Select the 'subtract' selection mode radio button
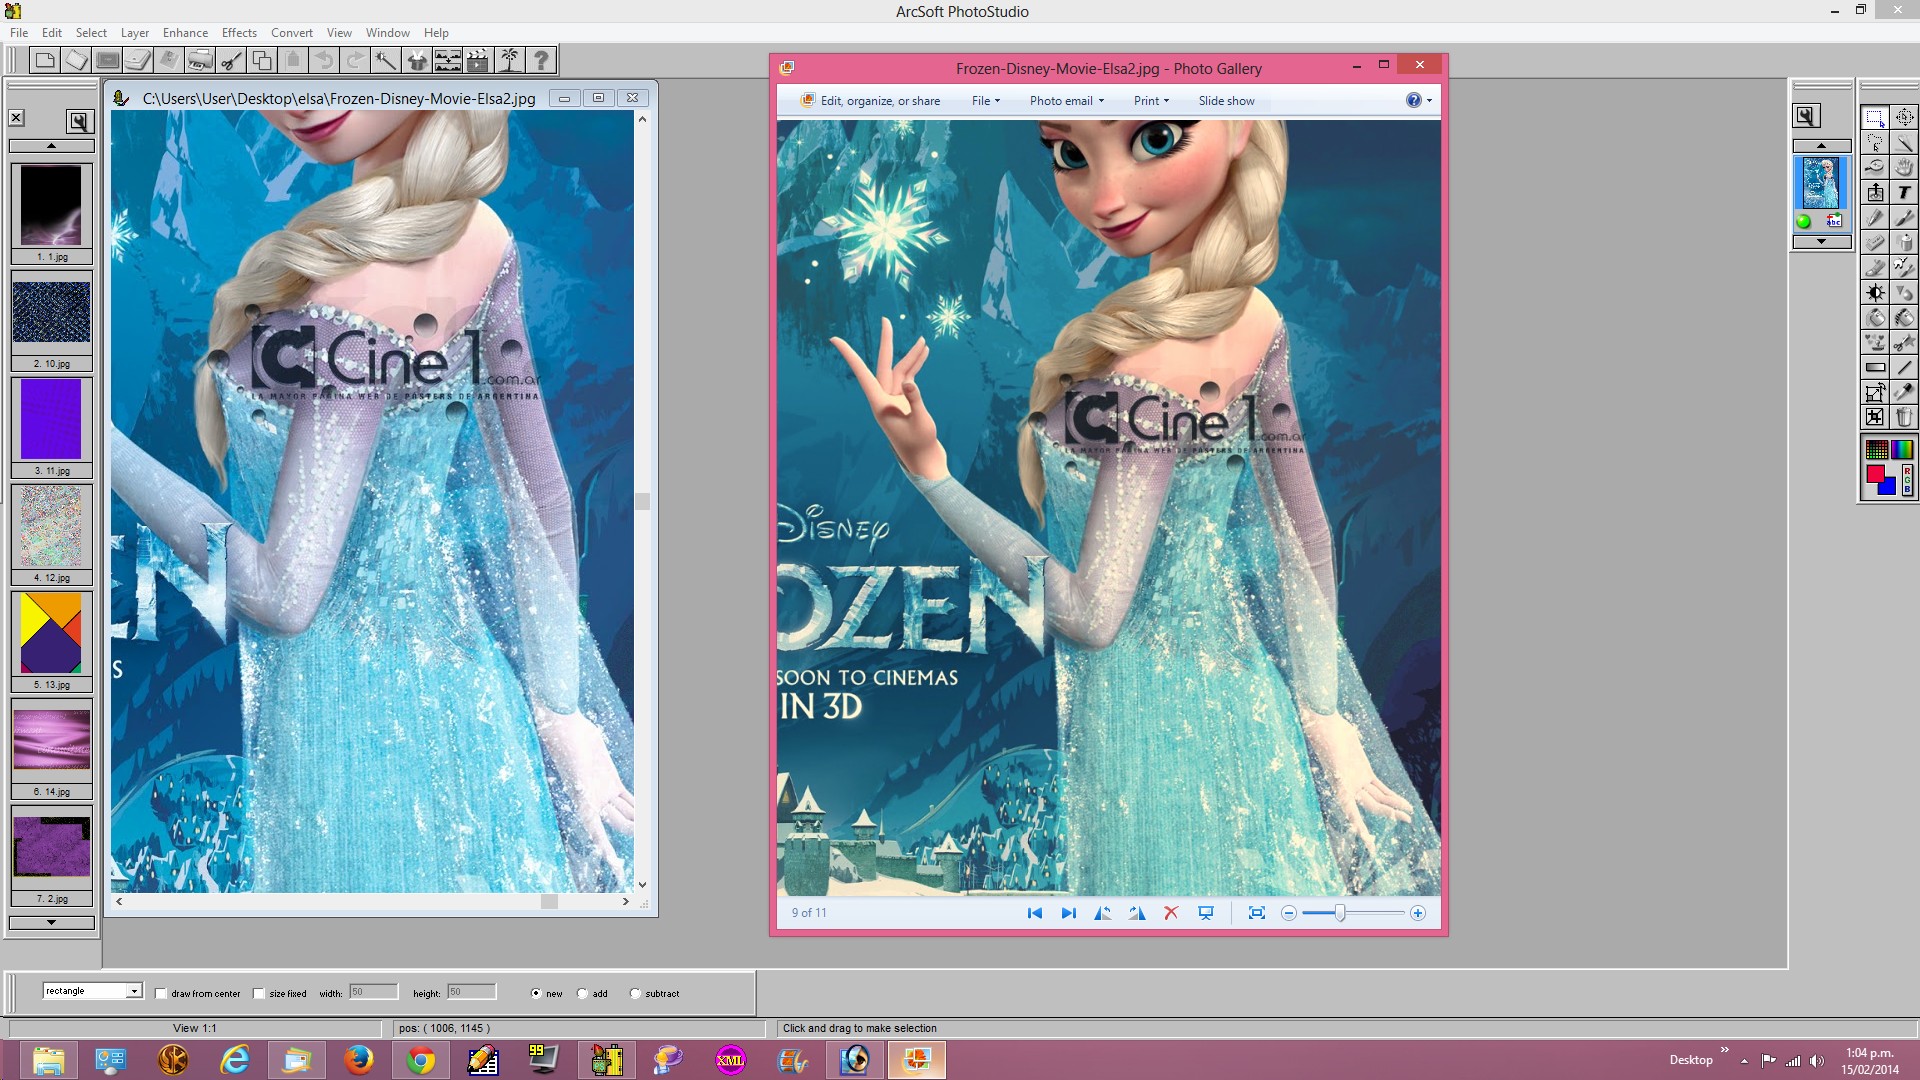The height and width of the screenshot is (1080, 1920). pyautogui.click(x=635, y=993)
